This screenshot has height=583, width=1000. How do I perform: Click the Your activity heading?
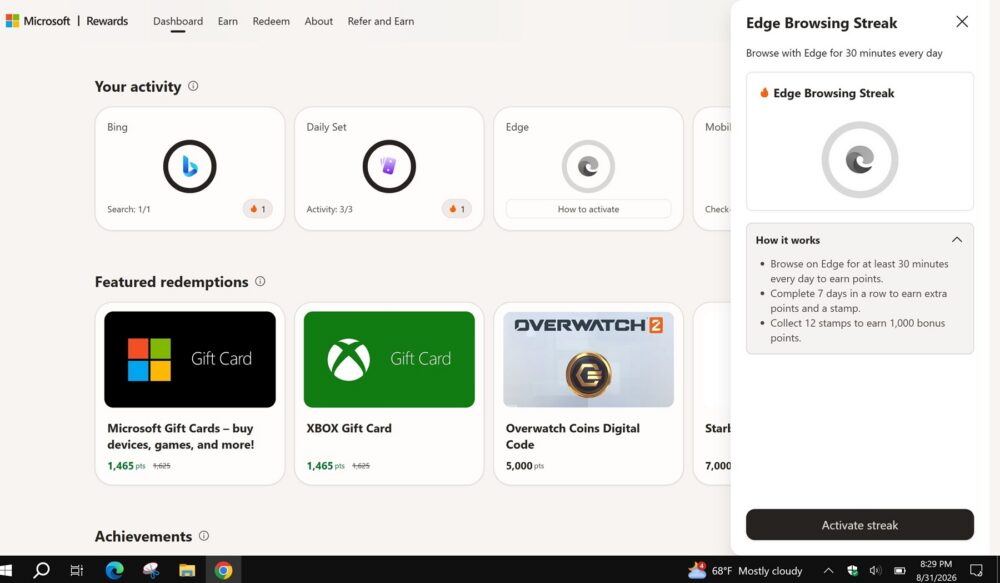[x=138, y=86]
